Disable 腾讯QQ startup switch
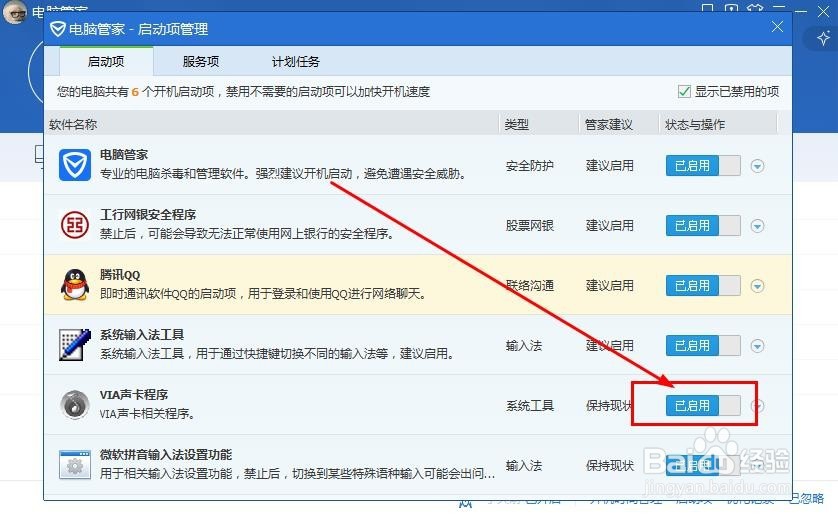 (x=703, y=286)
